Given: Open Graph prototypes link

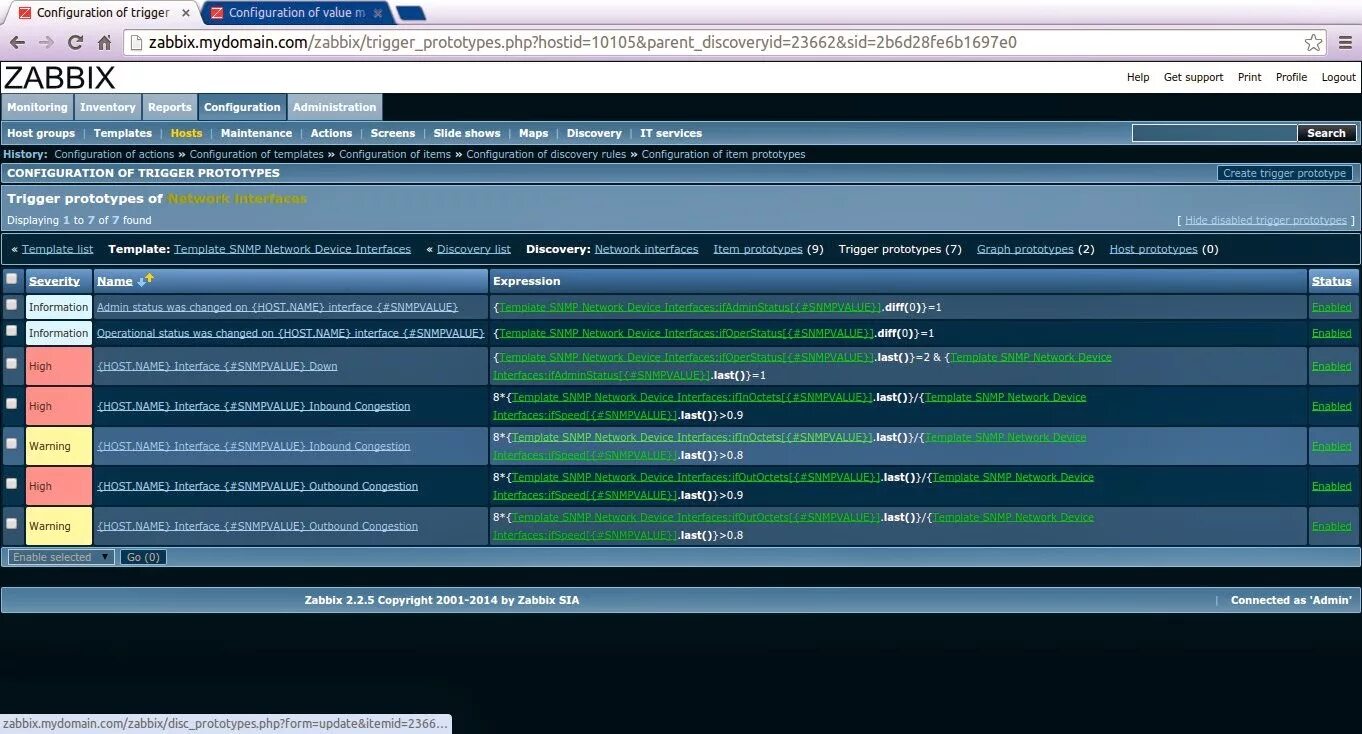Looking at the screenshot, I should pyautogui.click(x=1025, y=249).
